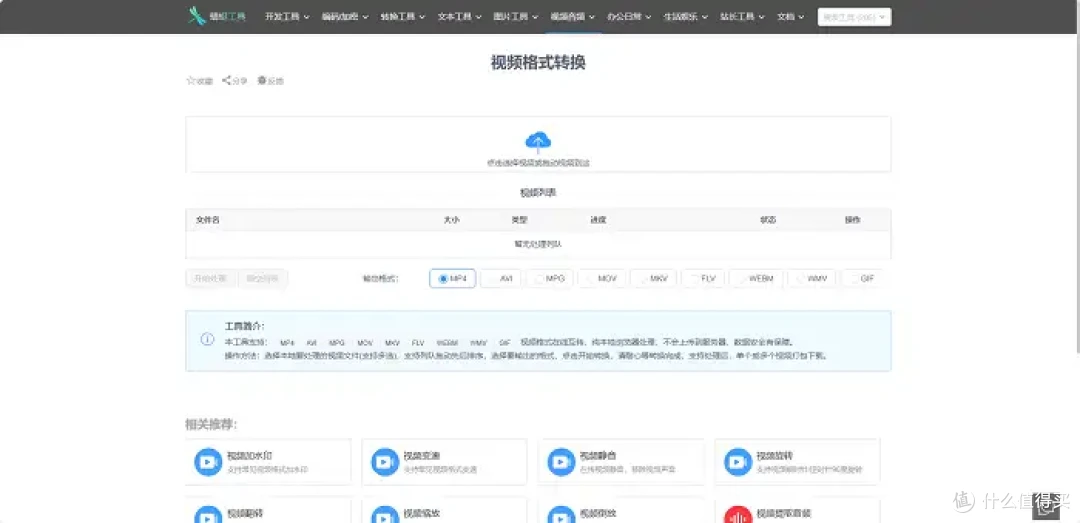
Task: Click the 视频倒放 card's video icon
Action: (561, 515)
